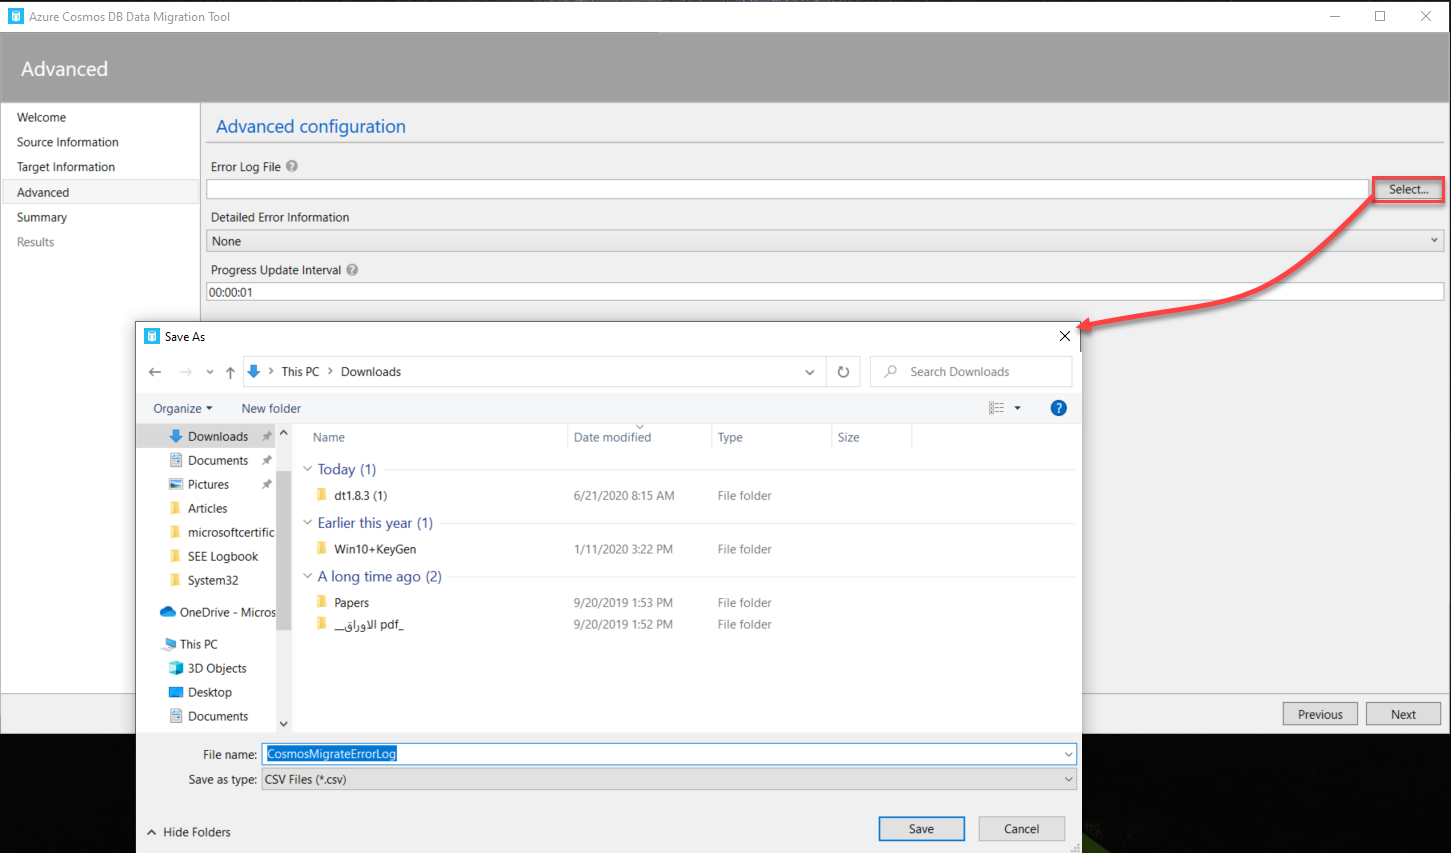Click the Progress Update Interval field

825,292
